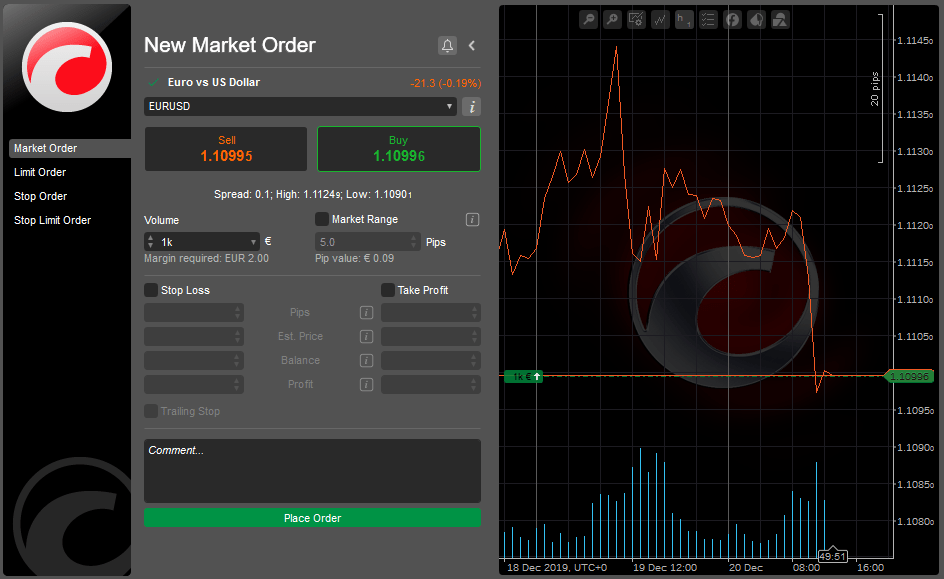
Task: Open the h1 timeframe selector icon
Action: coord(684,19)
